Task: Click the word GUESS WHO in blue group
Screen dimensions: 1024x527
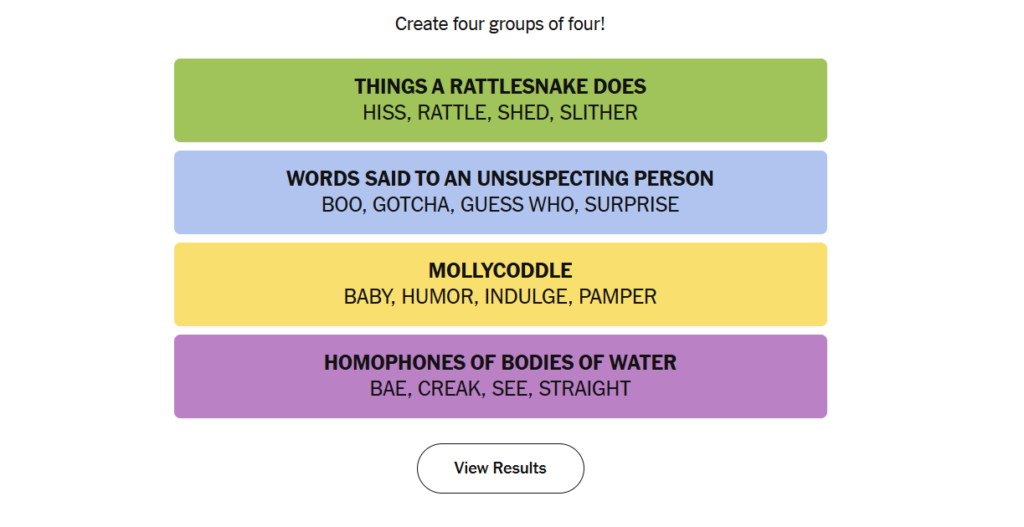Action: [527, 205]
